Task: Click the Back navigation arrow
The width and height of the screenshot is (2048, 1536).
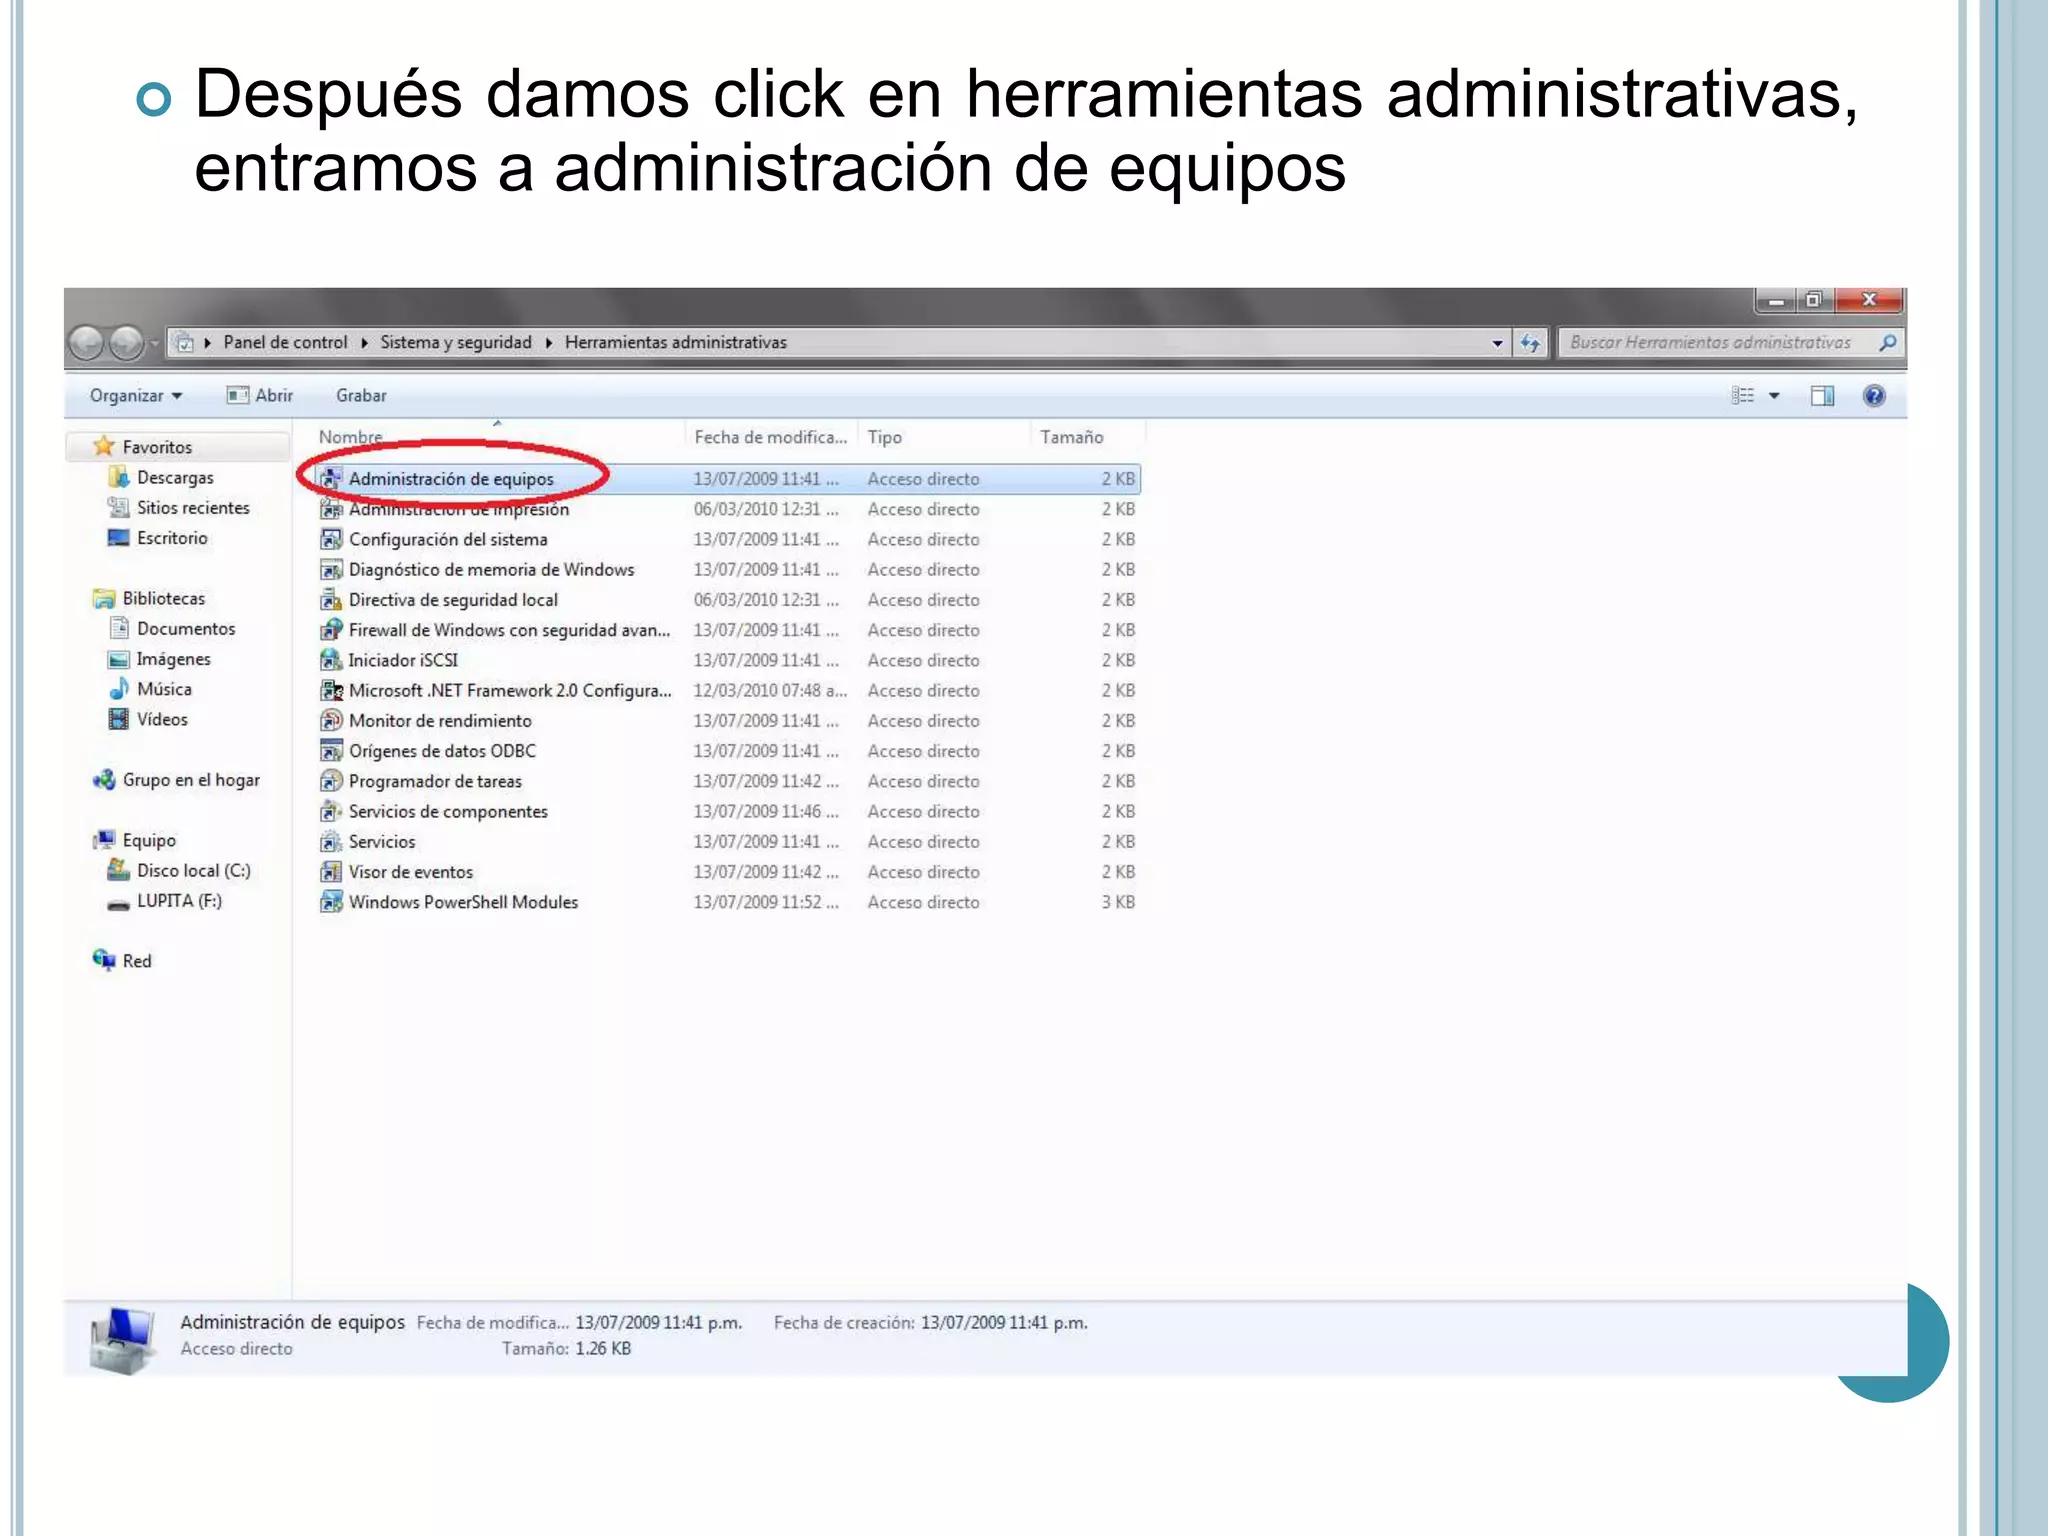Action: (x=87, y=343)
